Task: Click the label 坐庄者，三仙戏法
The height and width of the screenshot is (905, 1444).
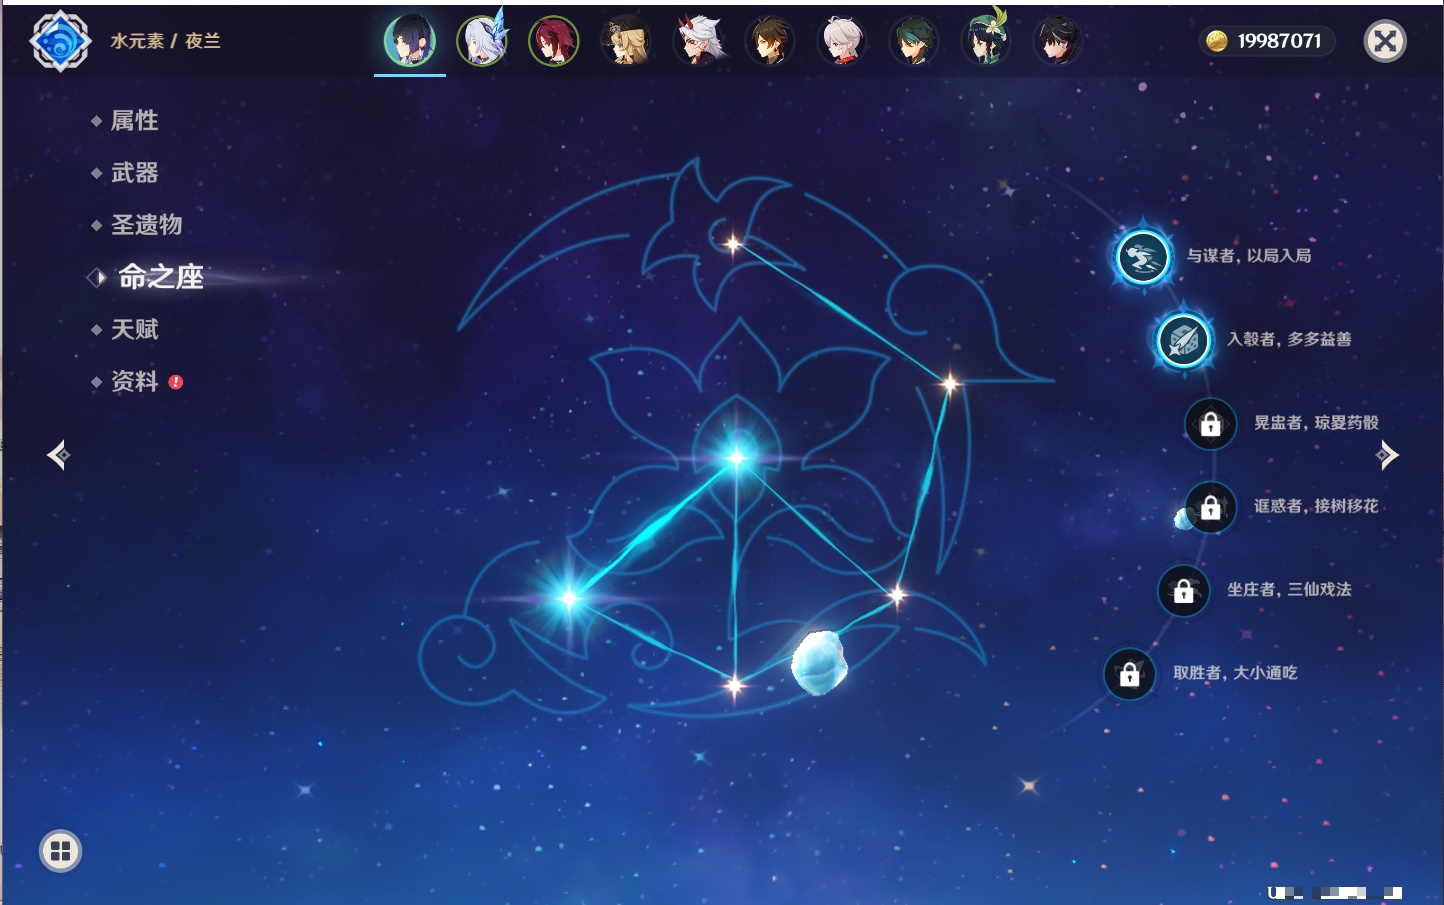Action: [x=1289, y=590]
